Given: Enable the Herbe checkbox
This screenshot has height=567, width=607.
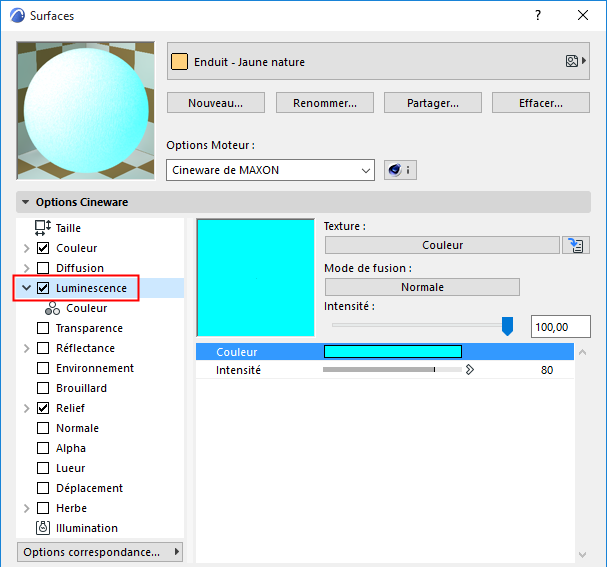Looking at the screenshot, I should click(x=43, y=508).
